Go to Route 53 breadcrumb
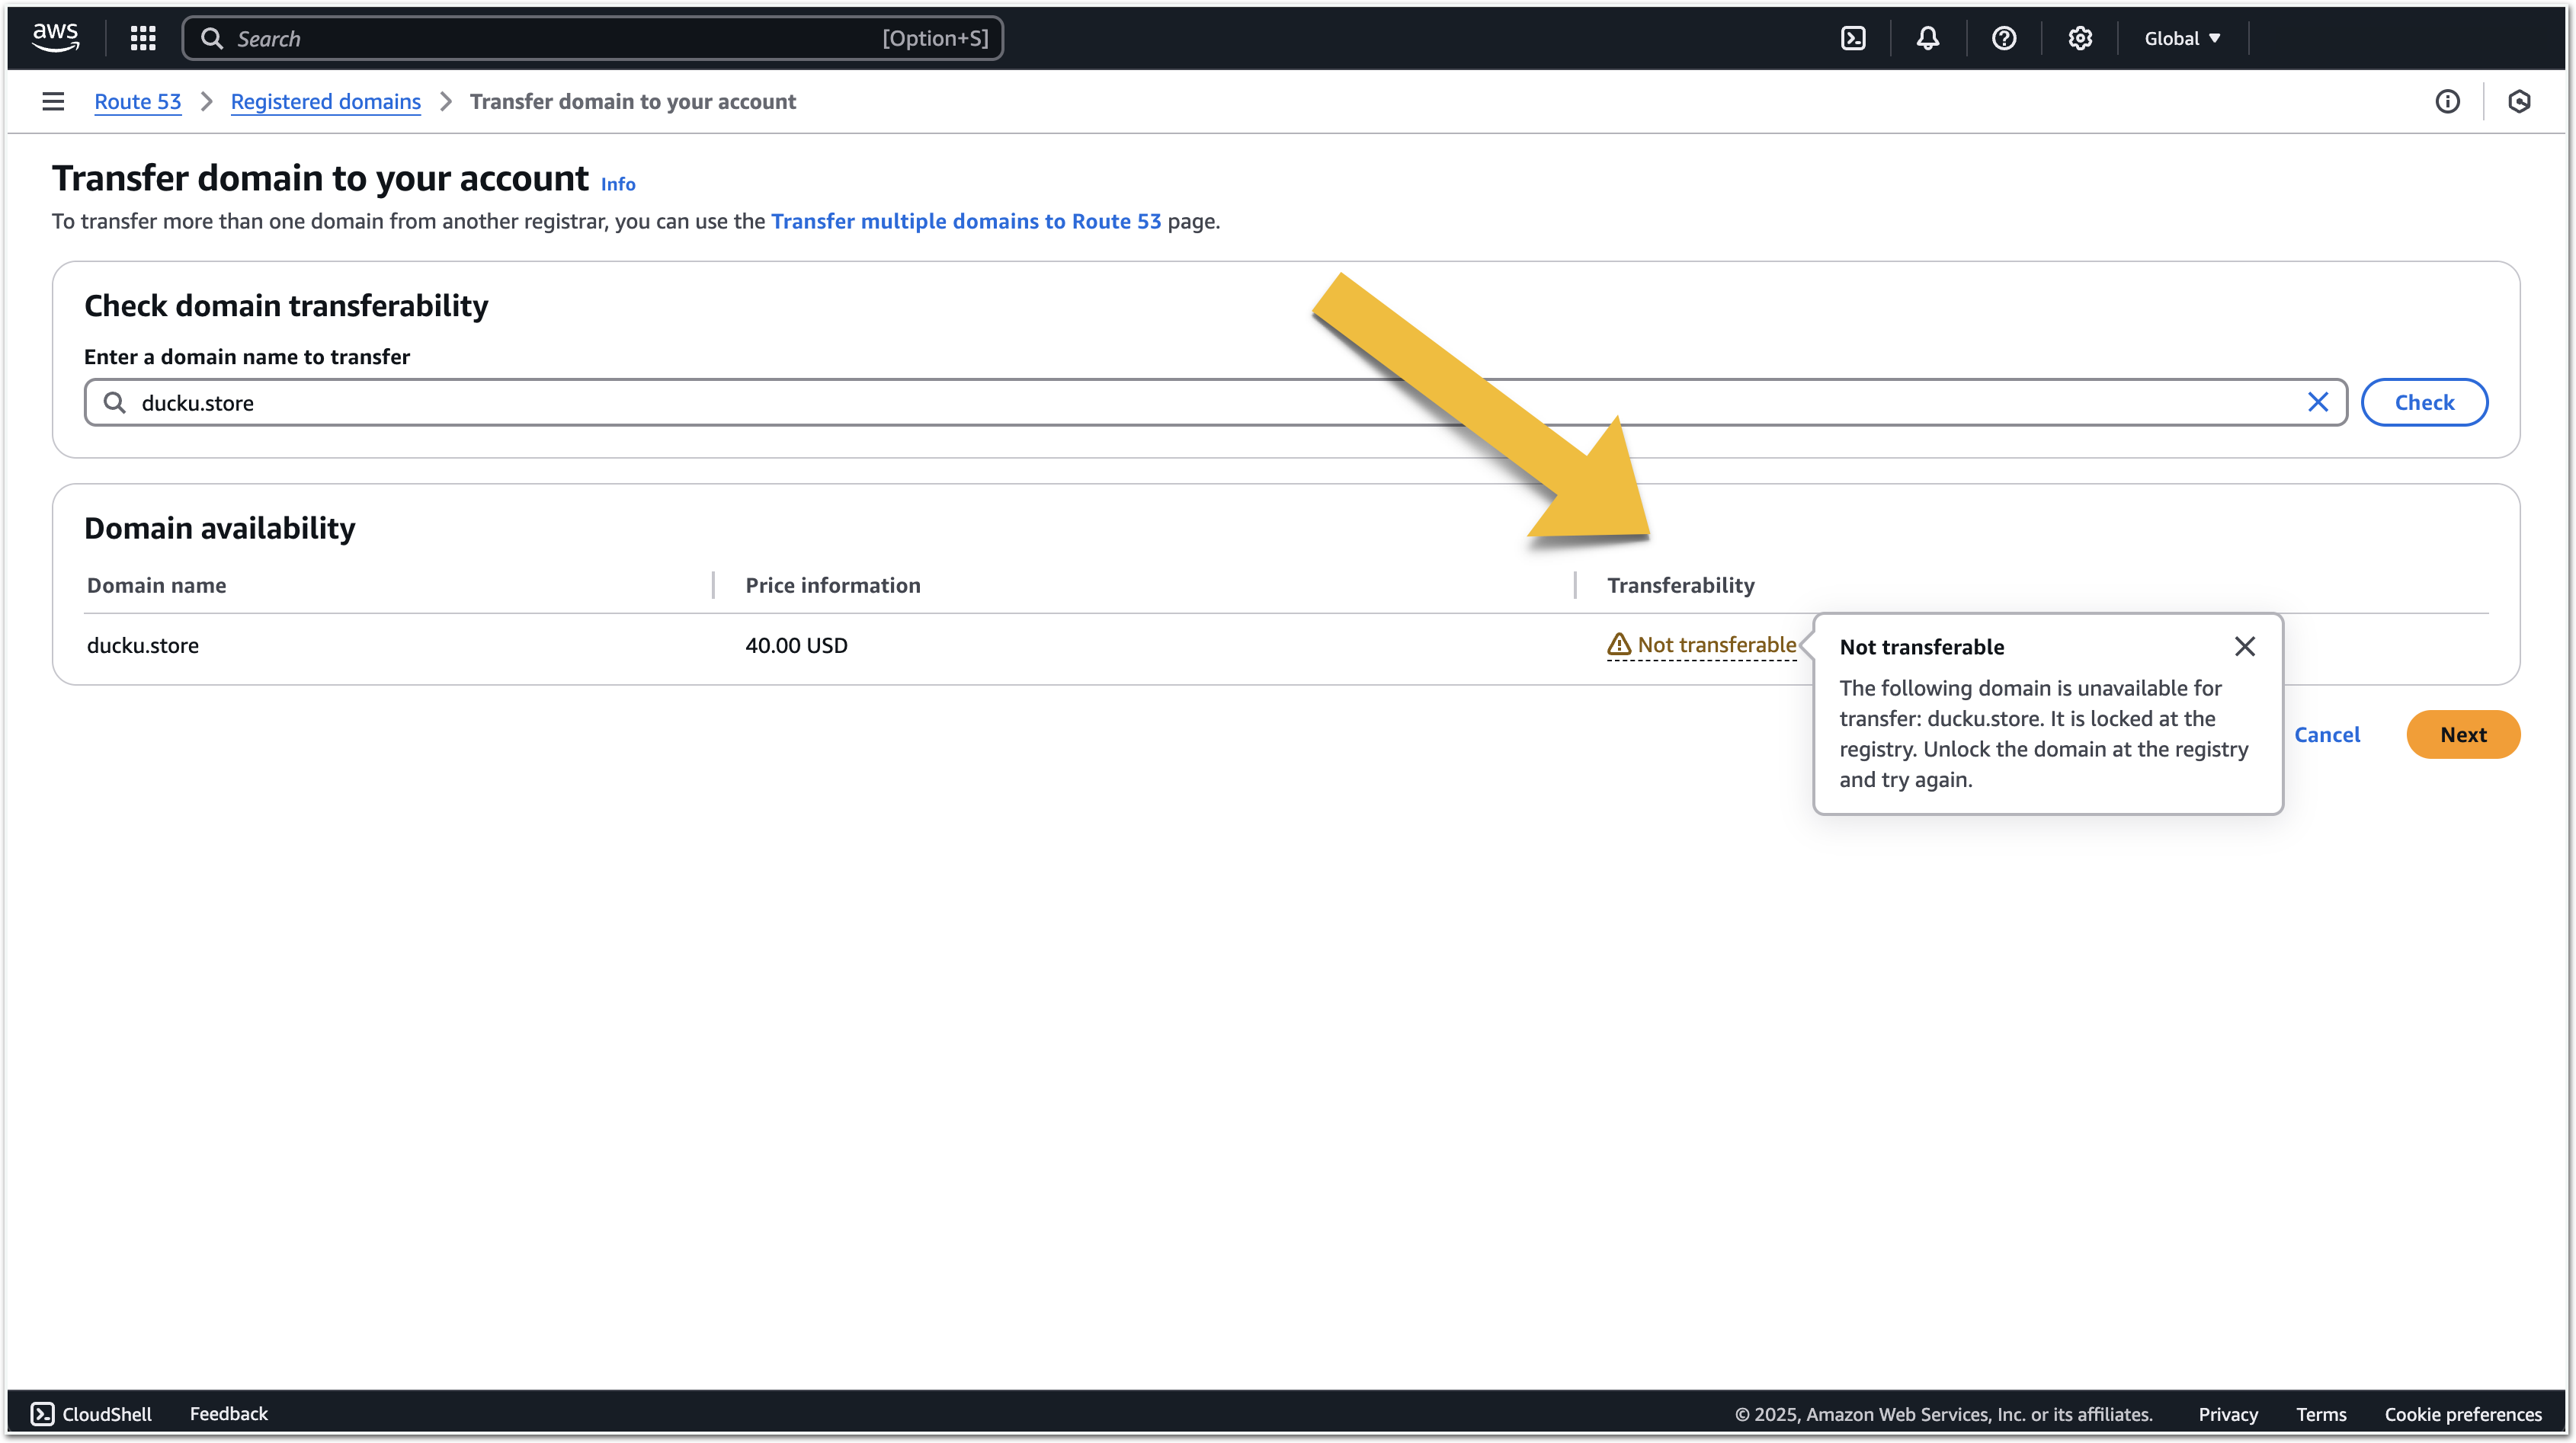This screenshot has width=2576, height=1443. tap(138, 101)
